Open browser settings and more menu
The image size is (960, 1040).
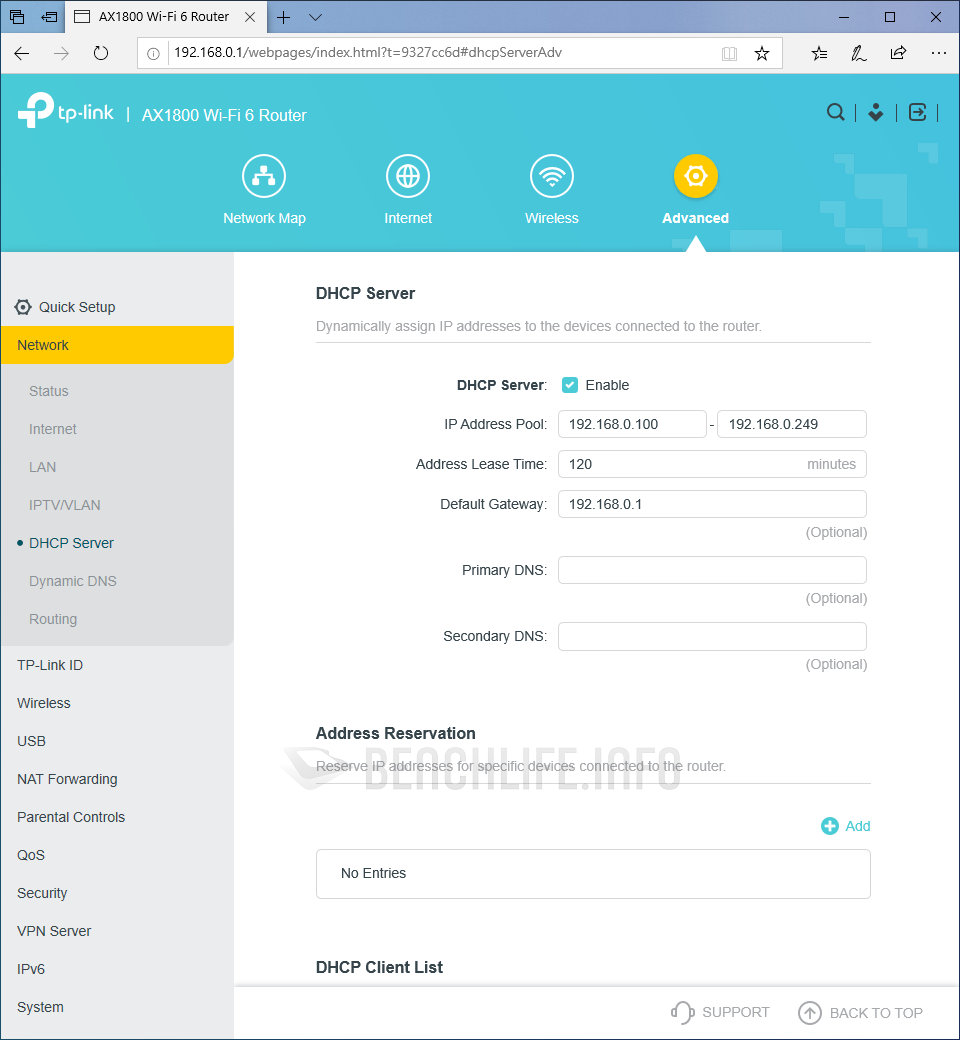click(938, 53)
